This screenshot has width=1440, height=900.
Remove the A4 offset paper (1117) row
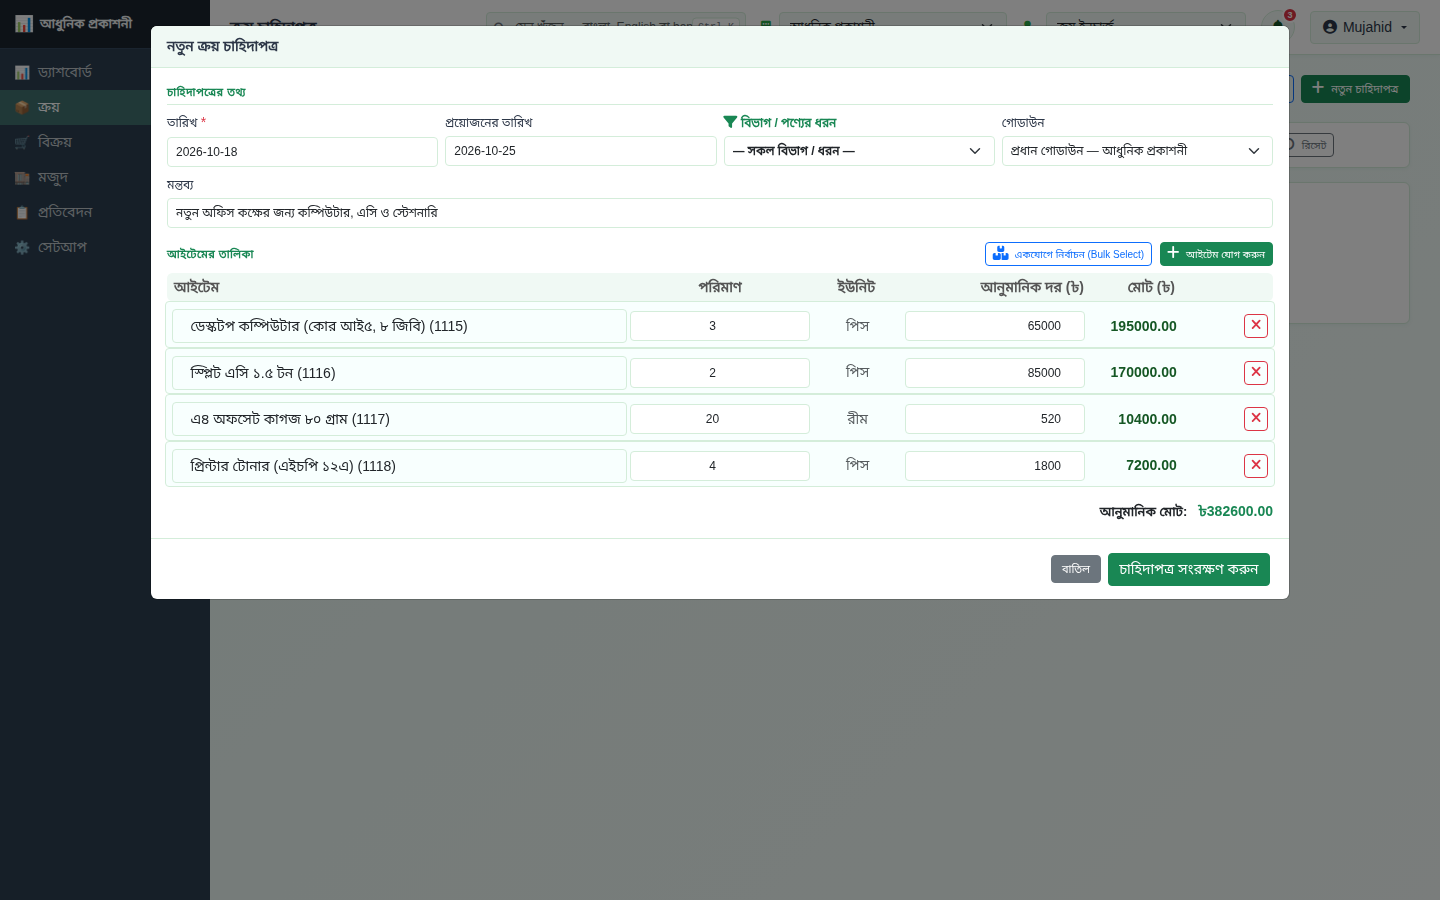pyautogui.click(x=1256, y=419)
